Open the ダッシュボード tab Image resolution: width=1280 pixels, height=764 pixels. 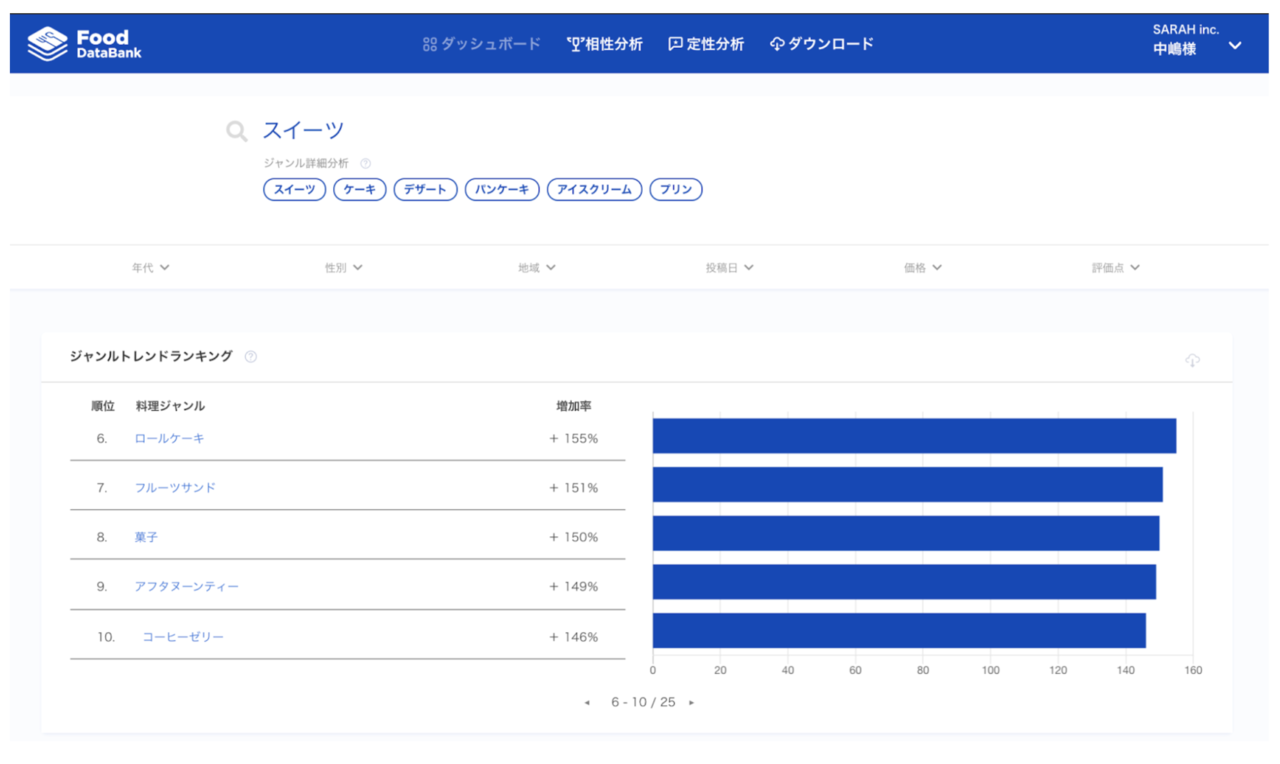pyautogui.click(x=481, y=44)
